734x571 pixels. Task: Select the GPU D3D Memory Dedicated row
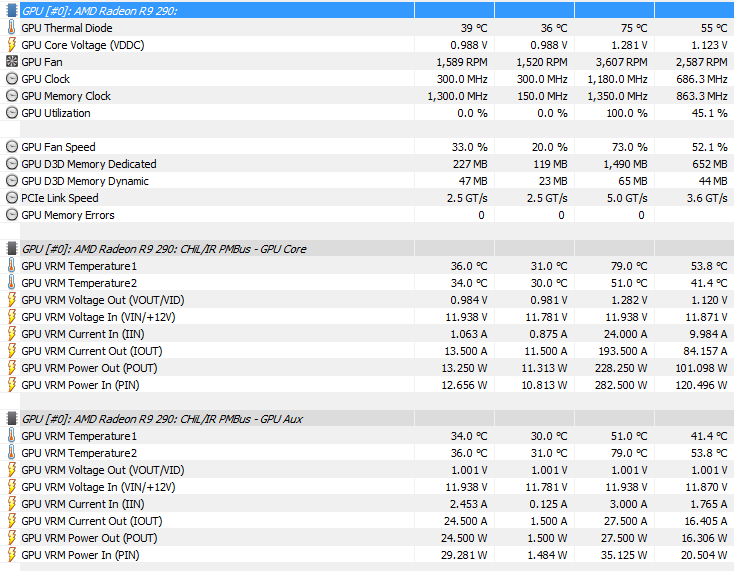click(x=367, y=164)
